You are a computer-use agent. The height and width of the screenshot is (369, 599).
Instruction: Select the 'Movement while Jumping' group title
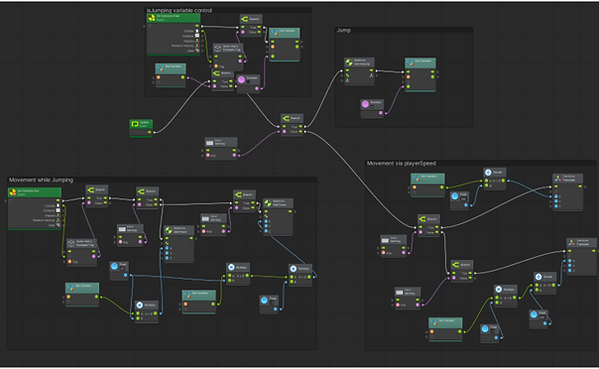tap(41, 180)
